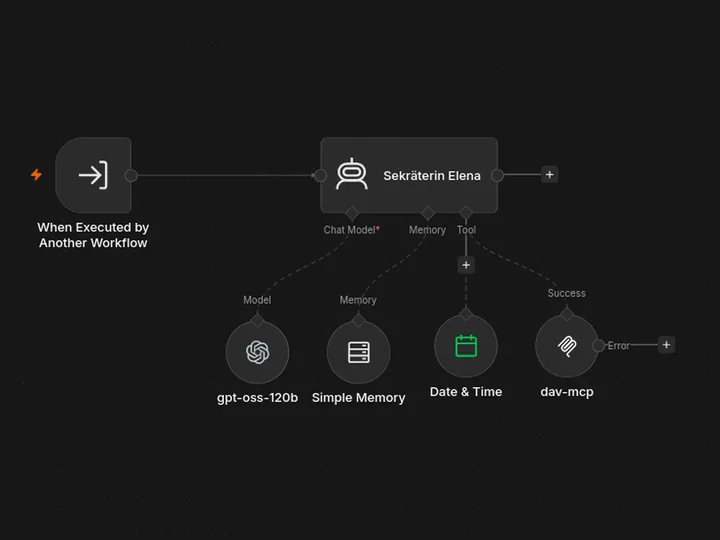Open the Sekräterin Elena agent node

(x=409, y=175)
